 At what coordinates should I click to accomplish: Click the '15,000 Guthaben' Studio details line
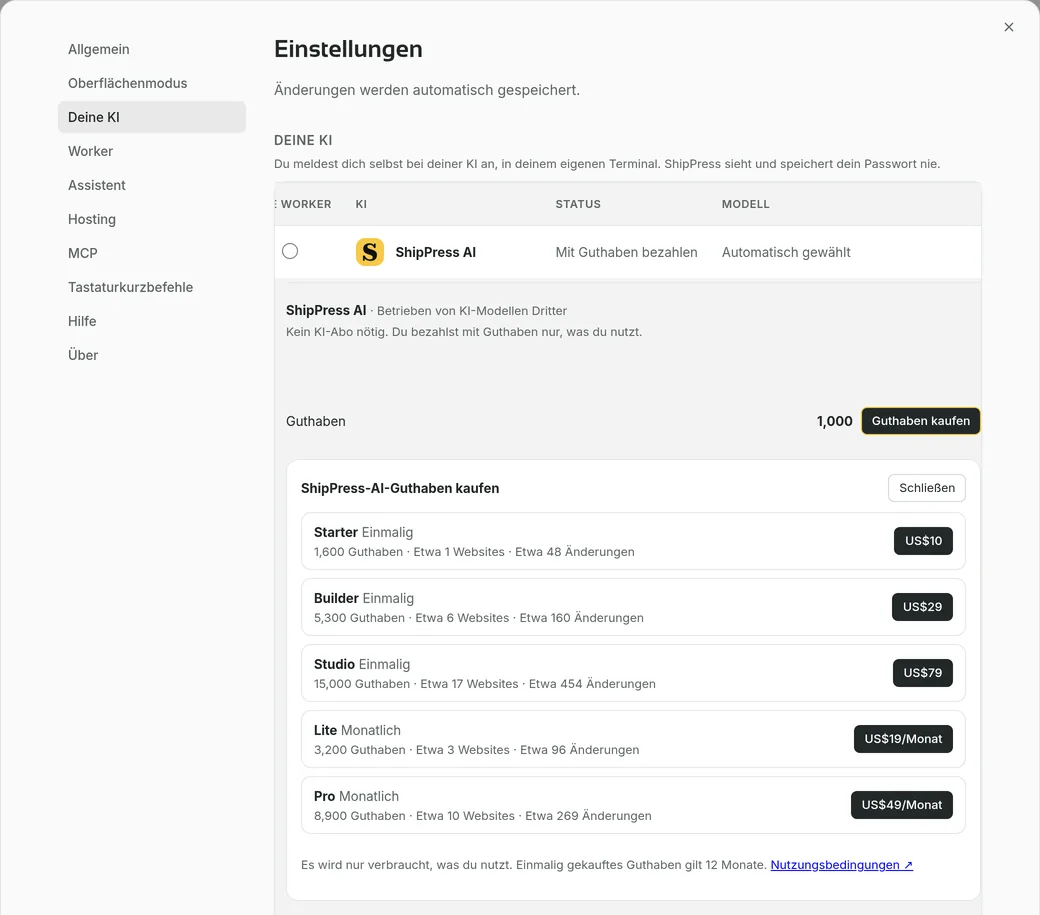pos(484,684)
